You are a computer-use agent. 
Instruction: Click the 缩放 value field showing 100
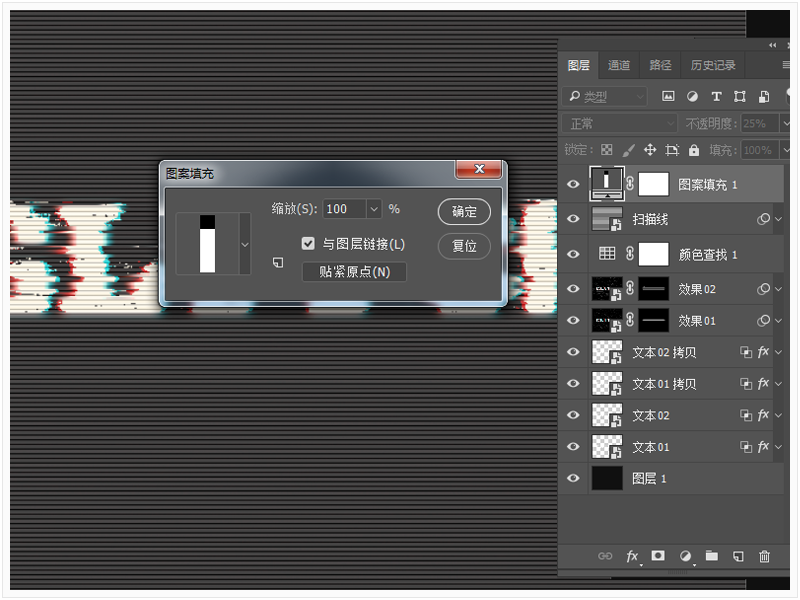344,209
